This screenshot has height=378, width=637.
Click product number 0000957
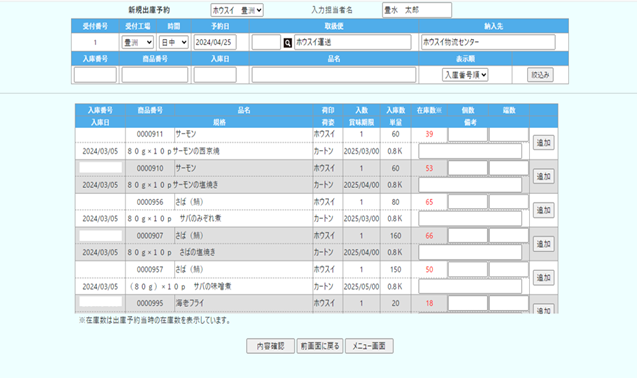coord(150,269)
